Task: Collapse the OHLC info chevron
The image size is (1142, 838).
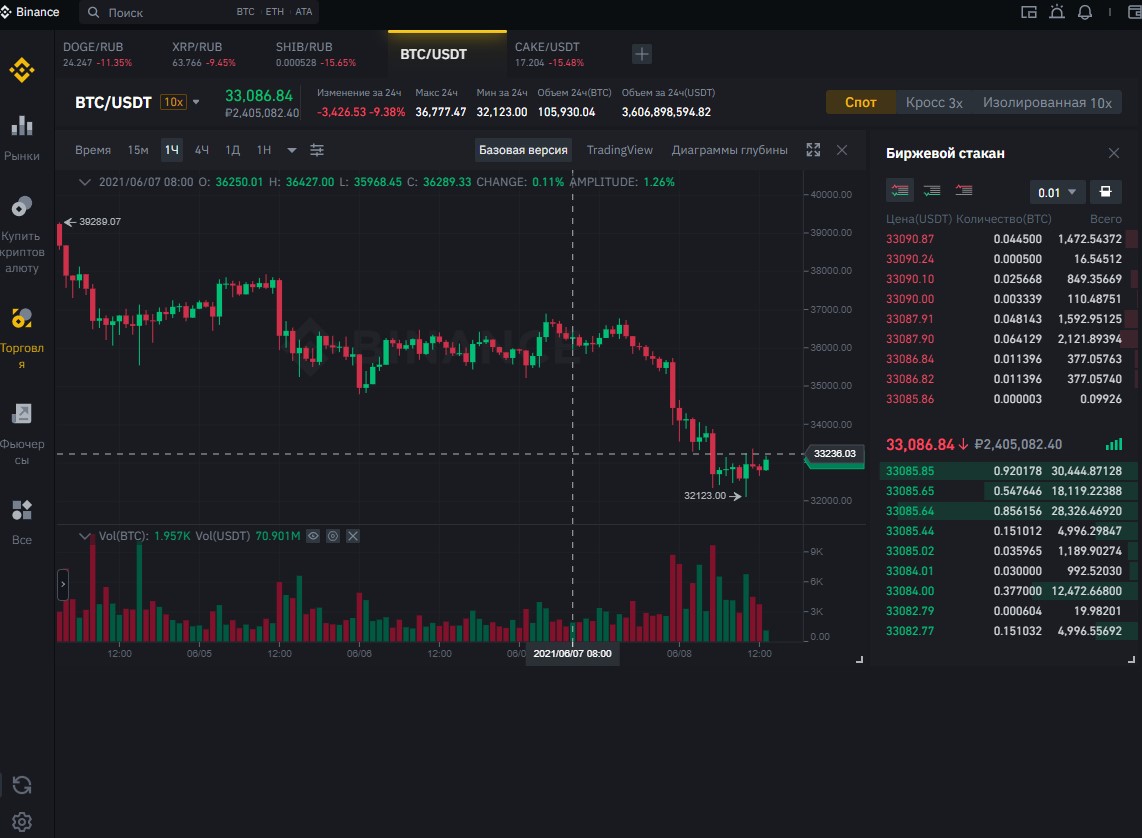Action: click(x=84, y=182)
